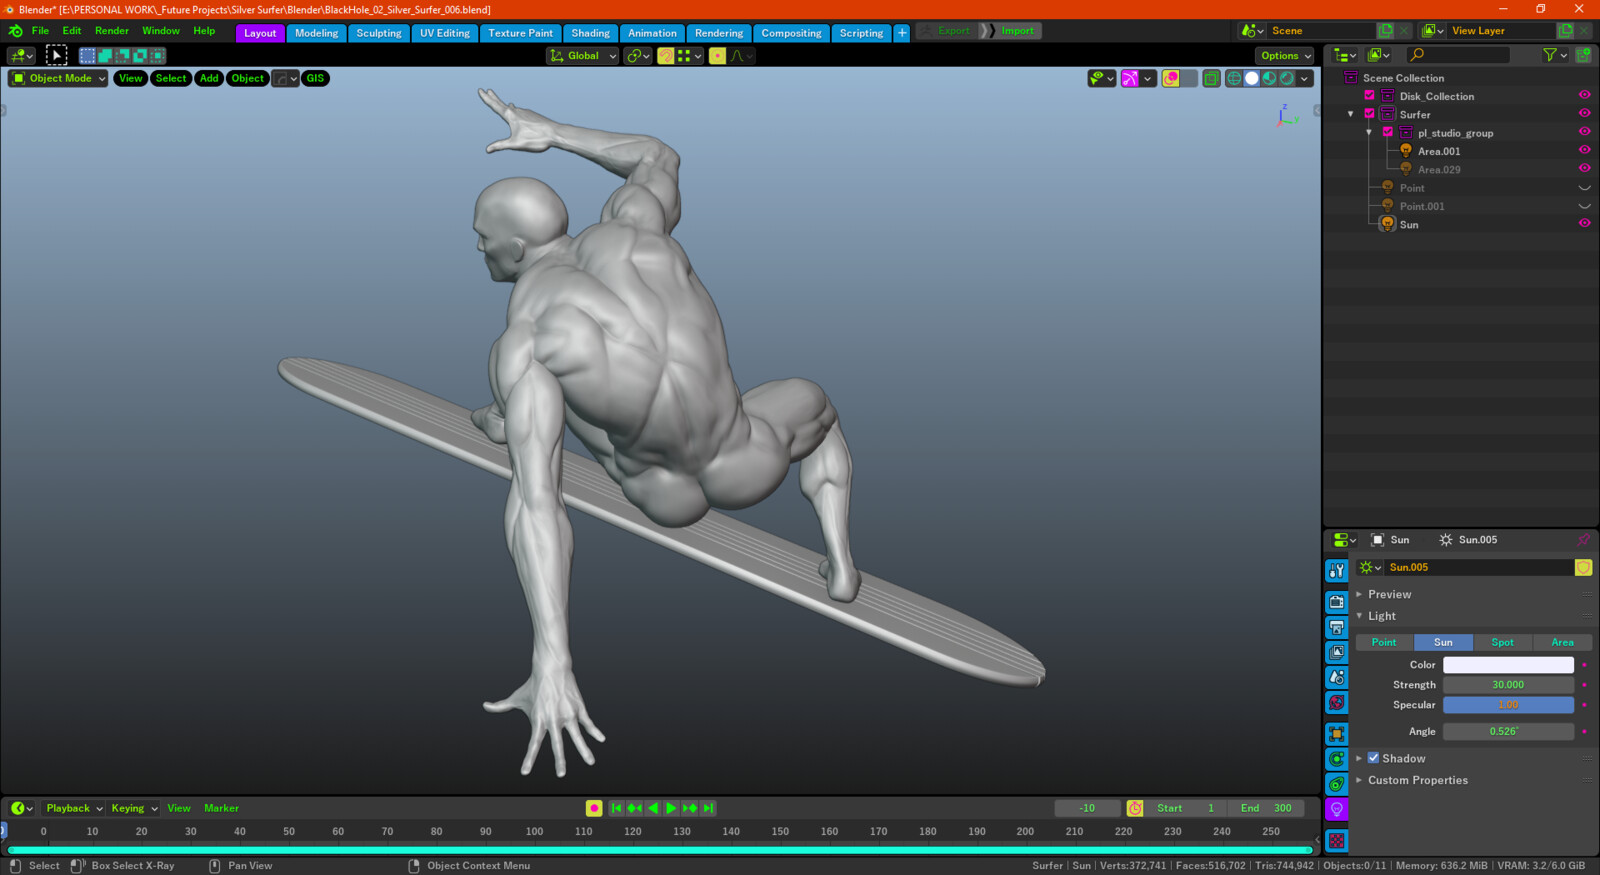Switch to Compositing workspace tab
Image resolution: width=1600 pixels, height=875 pixels.
pyautogui.click(x=791, y=33)
